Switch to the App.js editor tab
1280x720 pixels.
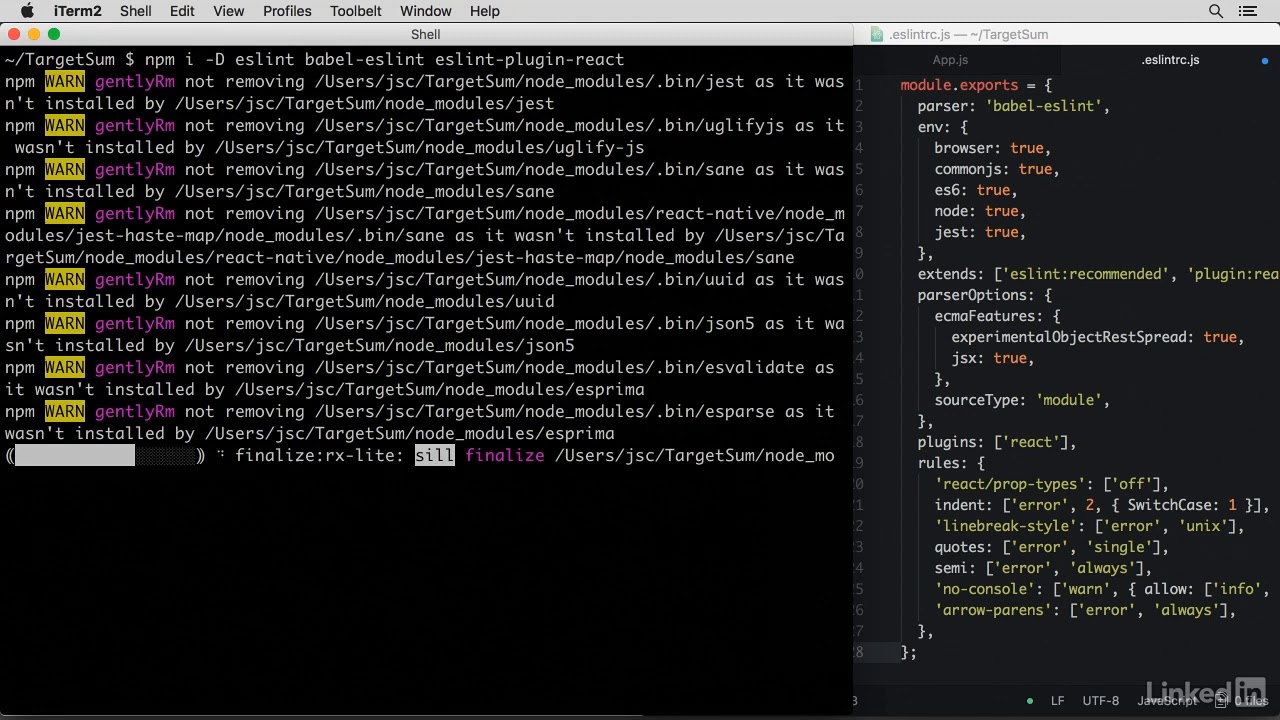950,60
